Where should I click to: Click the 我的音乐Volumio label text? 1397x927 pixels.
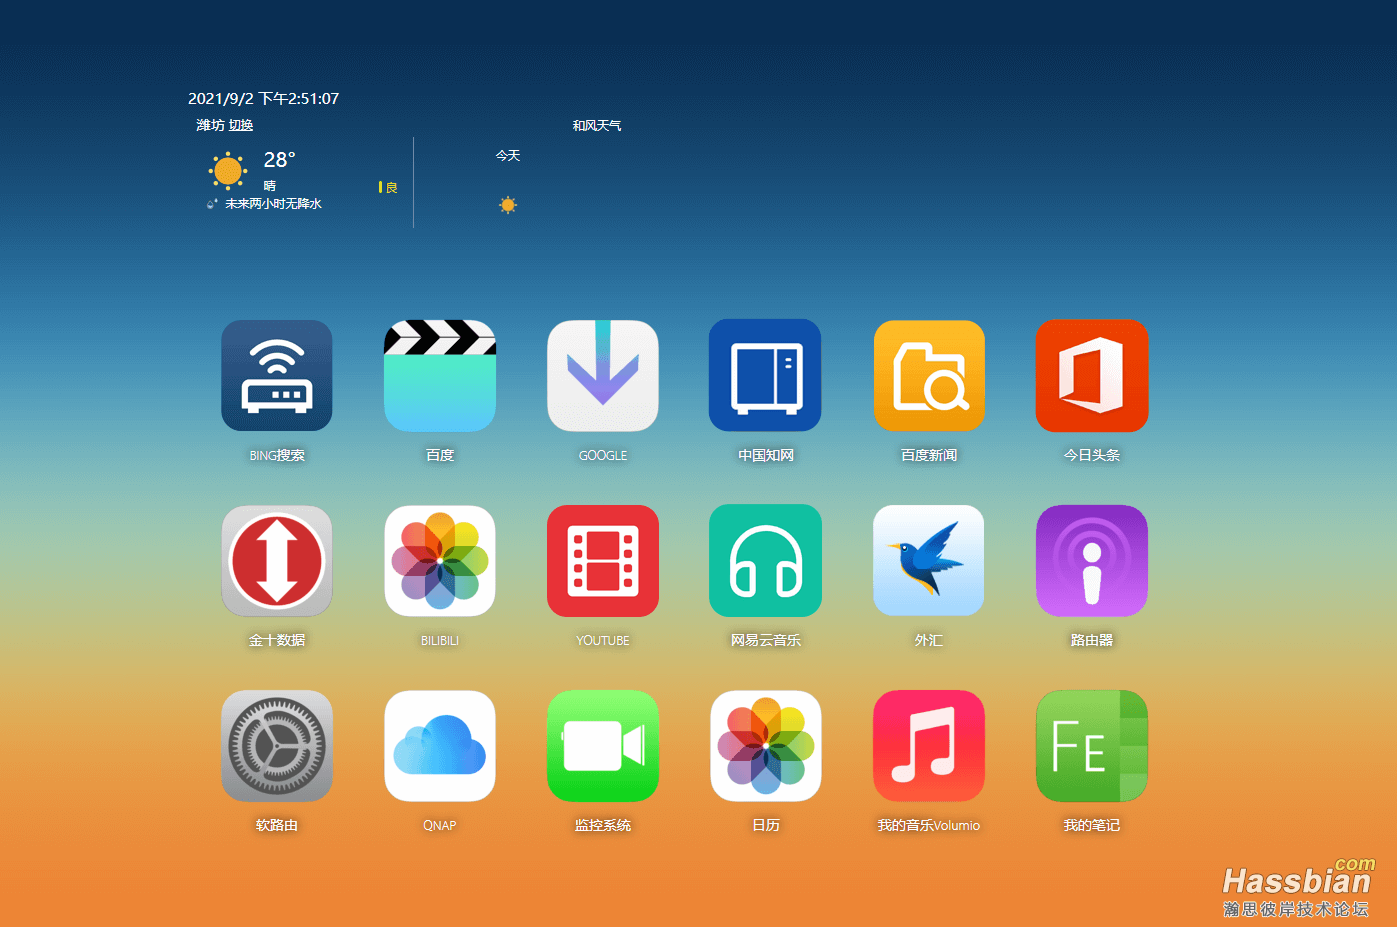pos(929,825)
